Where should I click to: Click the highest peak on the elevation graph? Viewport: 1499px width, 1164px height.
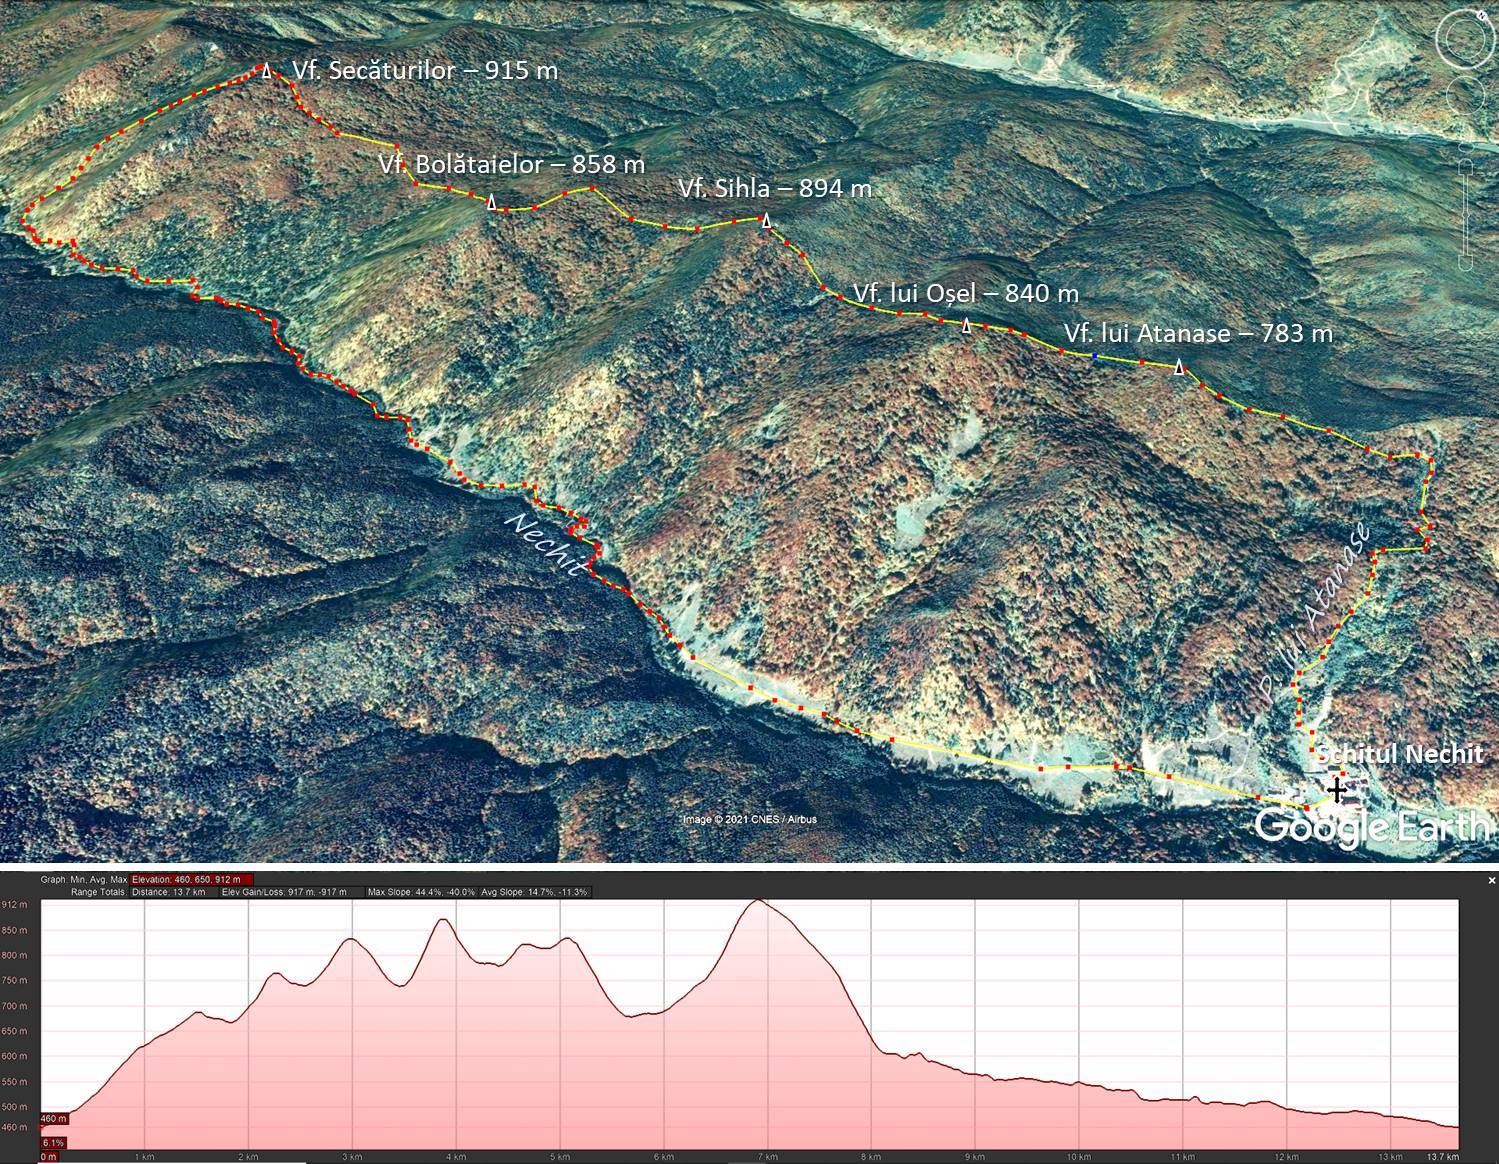758,901
